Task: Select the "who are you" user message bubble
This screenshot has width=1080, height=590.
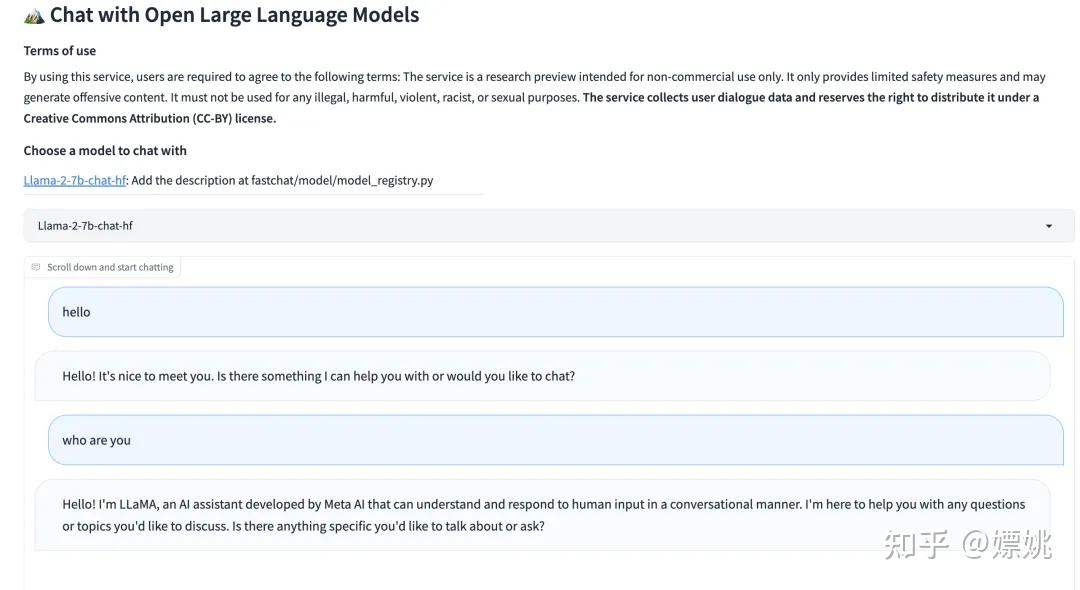Action: [x=555, y=440]
